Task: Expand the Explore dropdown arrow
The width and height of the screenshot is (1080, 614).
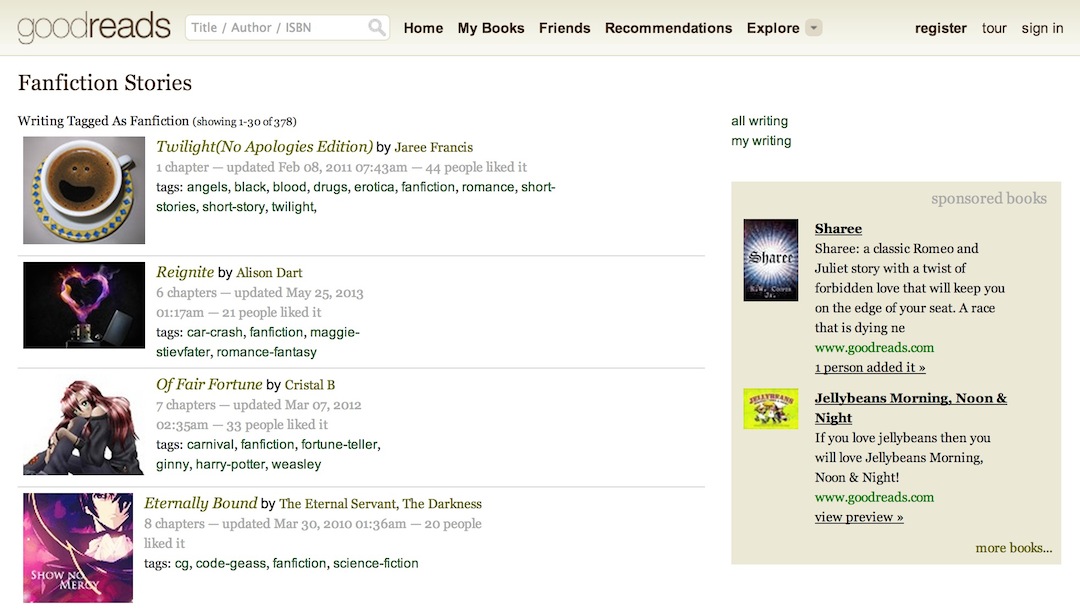Action: click(813, 28)
